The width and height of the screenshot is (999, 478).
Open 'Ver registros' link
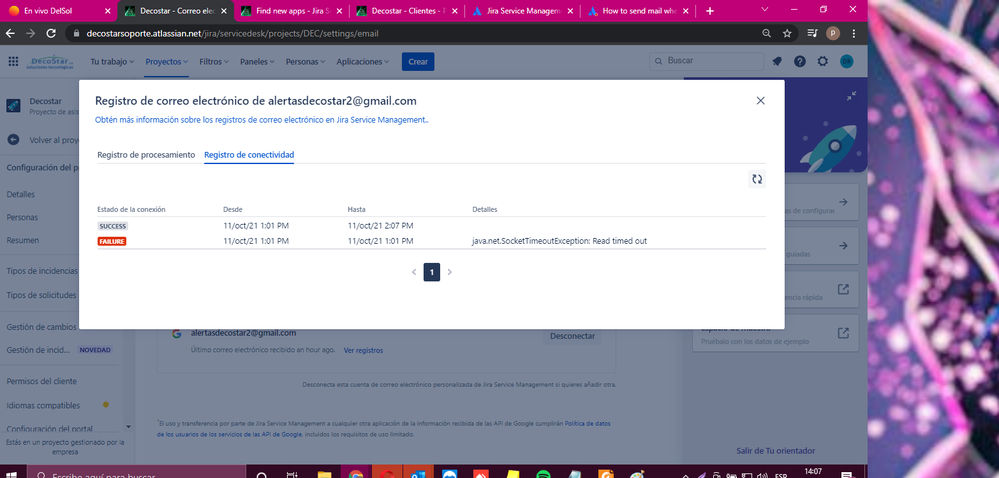tap(363, 351)
